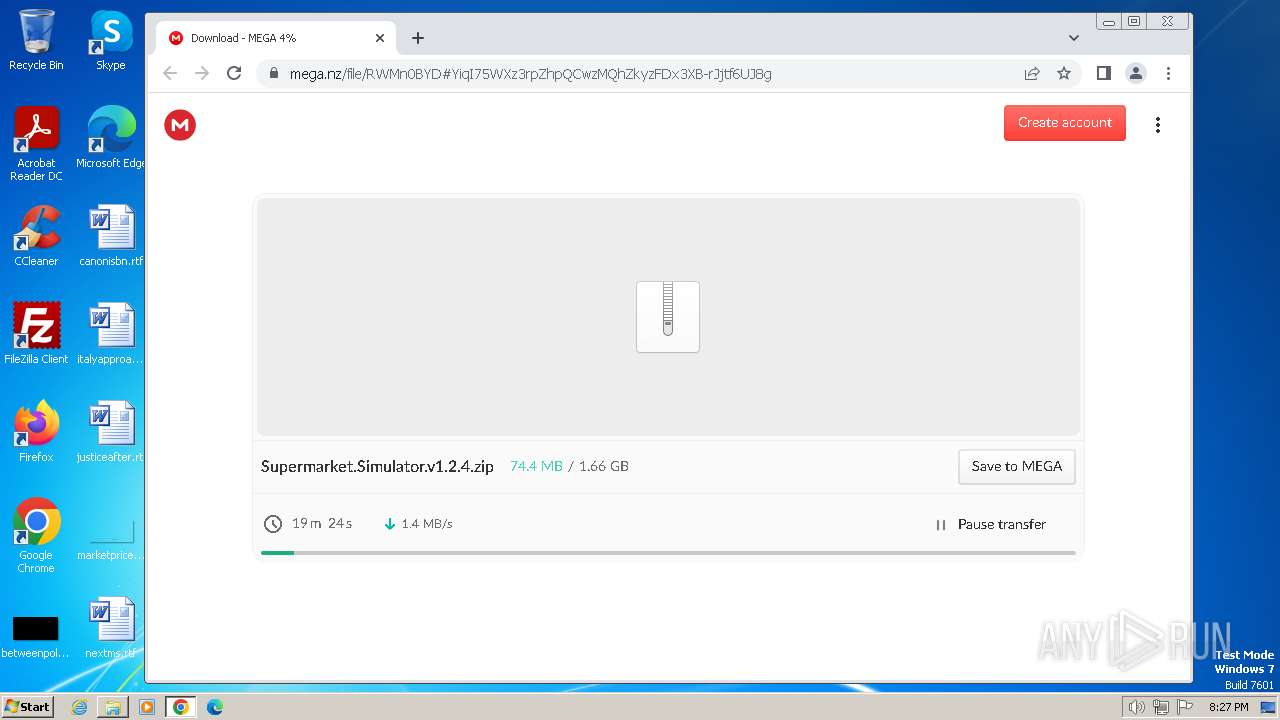Click the MEGA logo icon on the page
The image size is (1280, 720).
tap(180, 125)
